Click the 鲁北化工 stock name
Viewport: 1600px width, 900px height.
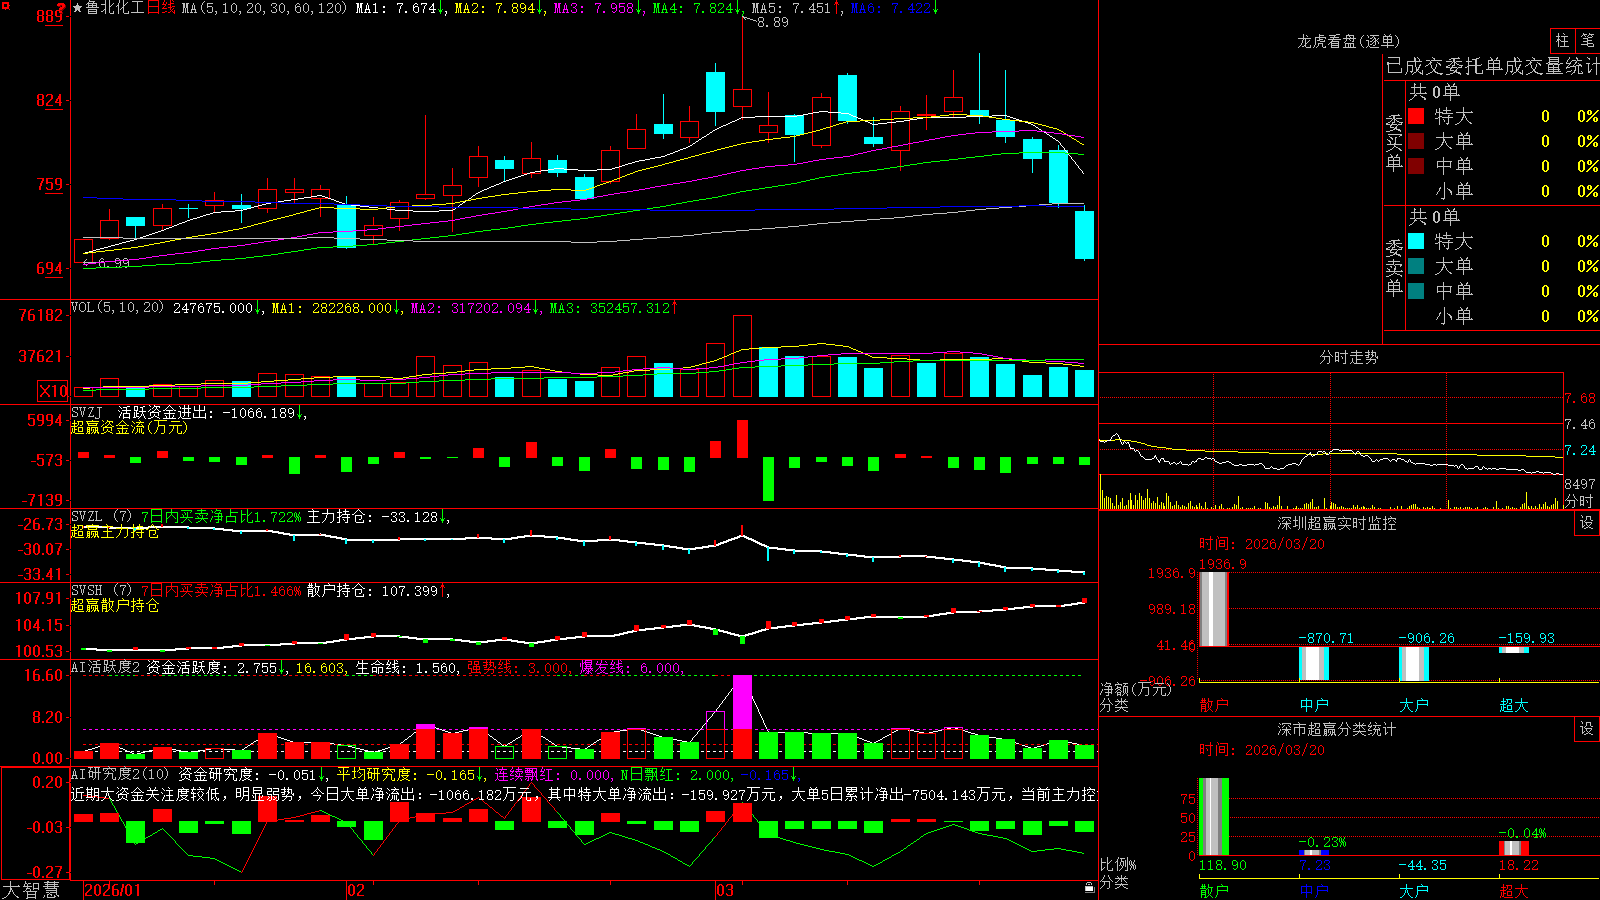click(116, 8)
